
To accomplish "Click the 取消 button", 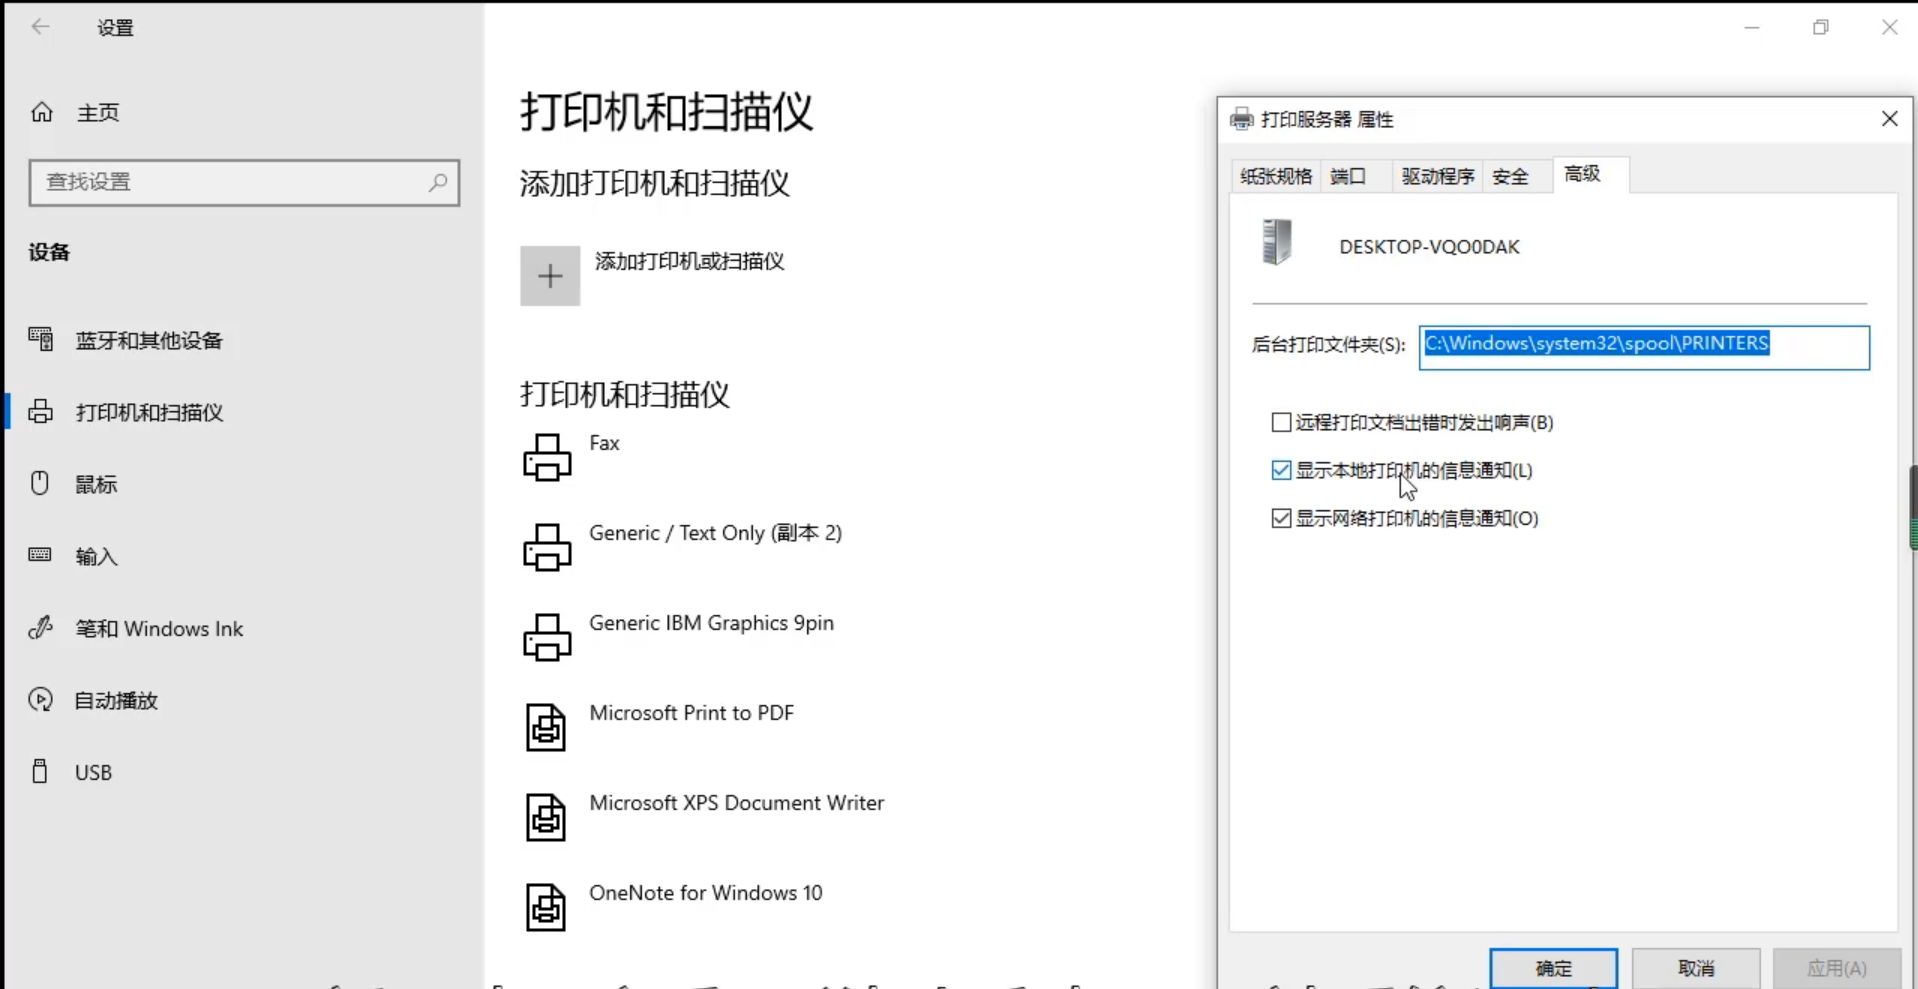I will click(1695, 967).
